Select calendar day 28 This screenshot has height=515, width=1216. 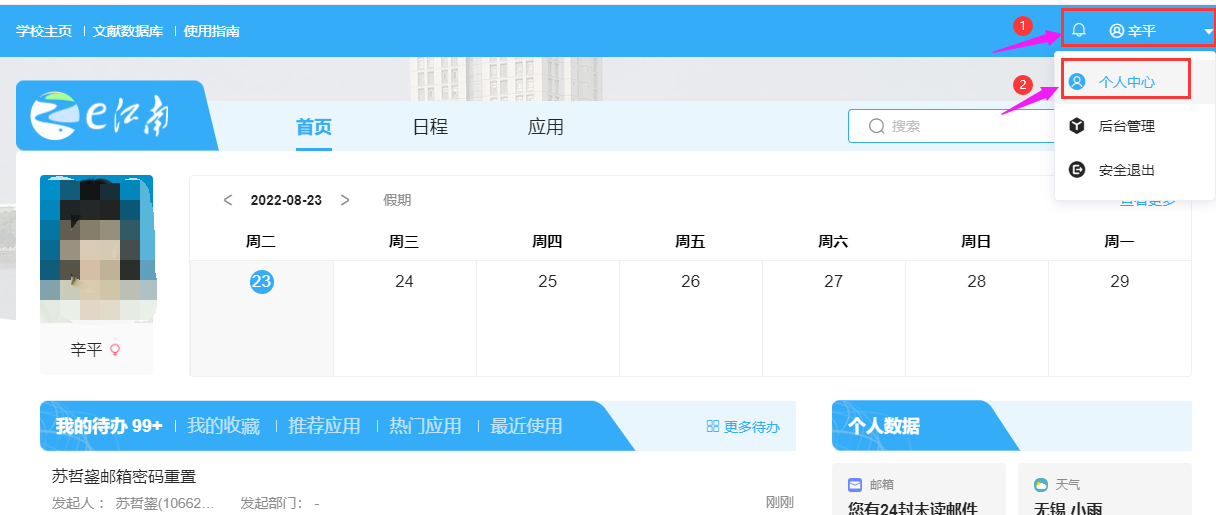point(977,282)
